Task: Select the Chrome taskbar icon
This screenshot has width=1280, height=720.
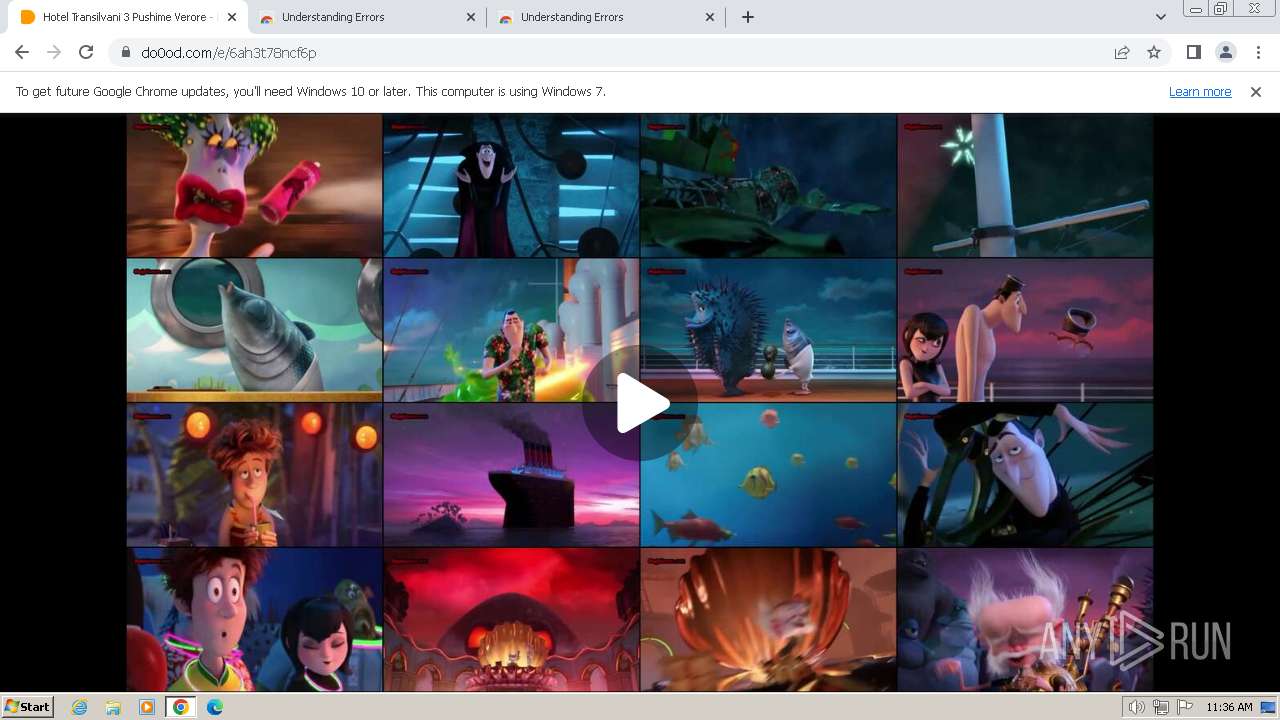Action: 180,707
